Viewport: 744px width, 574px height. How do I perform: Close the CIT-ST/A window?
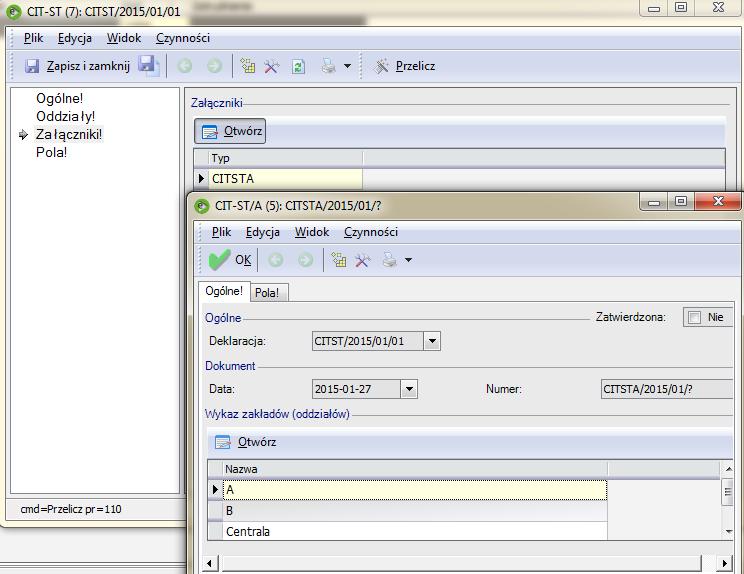(718, 202)
